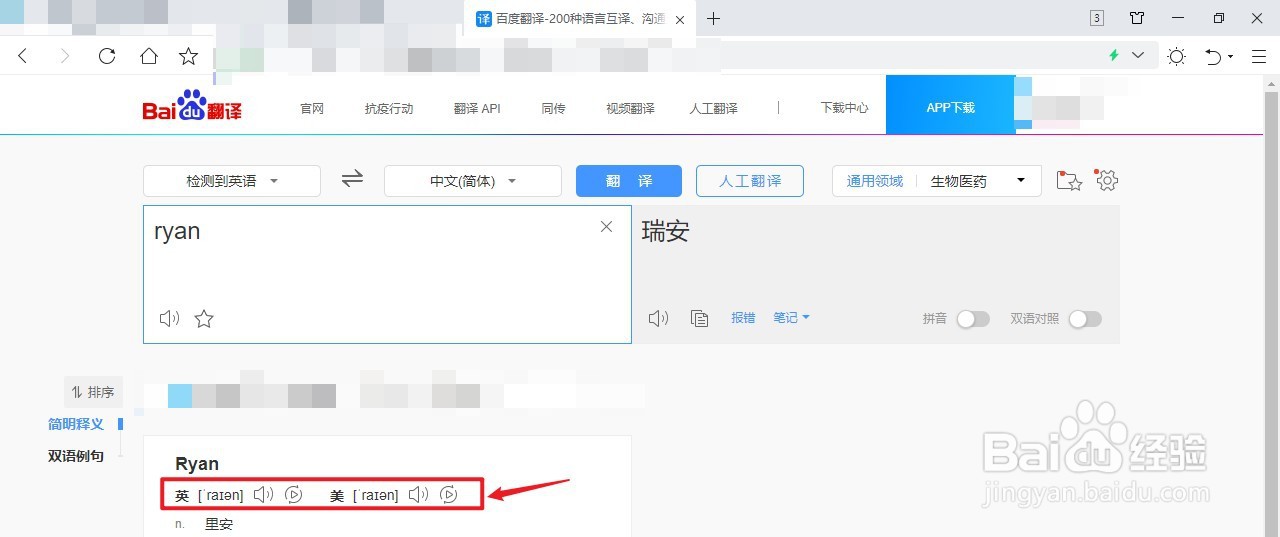Swap source and target languages

tap(352, 180)
